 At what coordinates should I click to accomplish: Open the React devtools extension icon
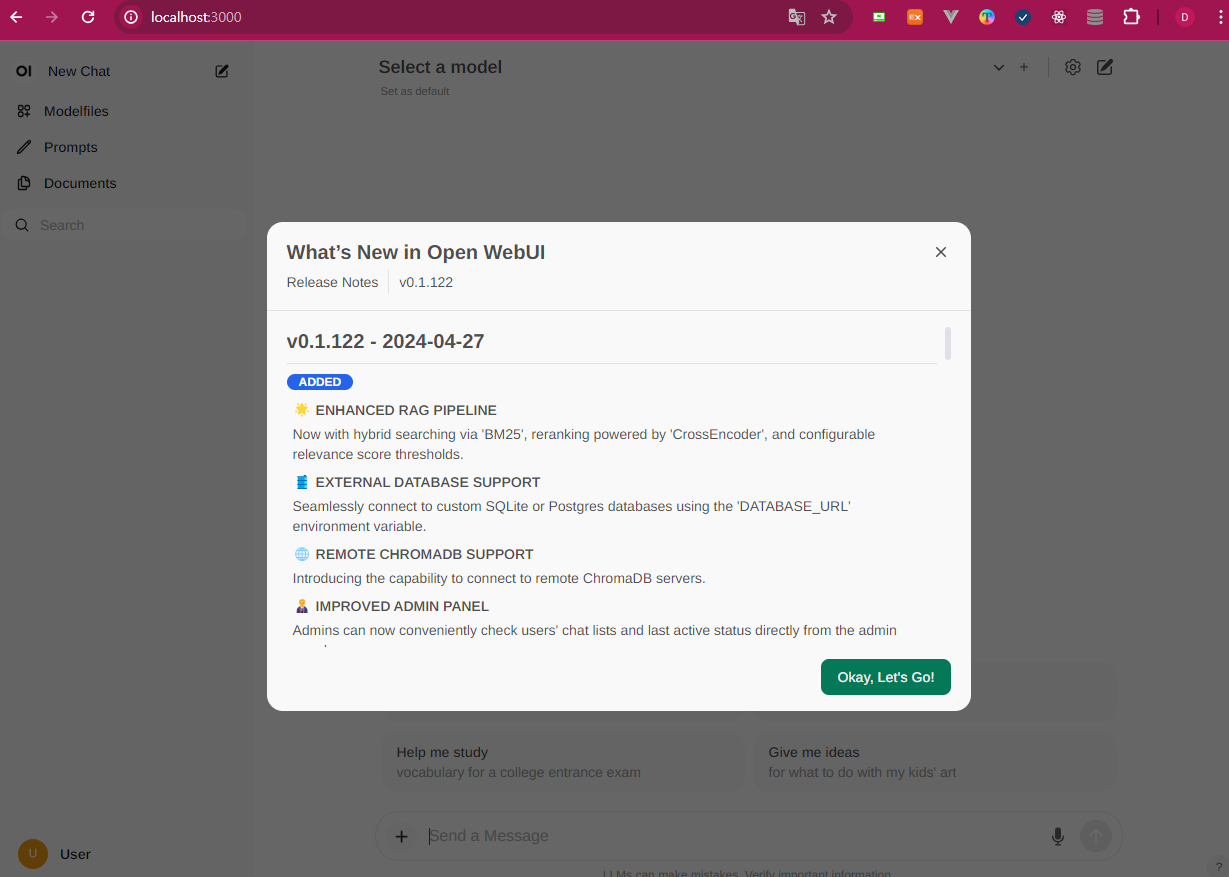[x=1059, y=17]
